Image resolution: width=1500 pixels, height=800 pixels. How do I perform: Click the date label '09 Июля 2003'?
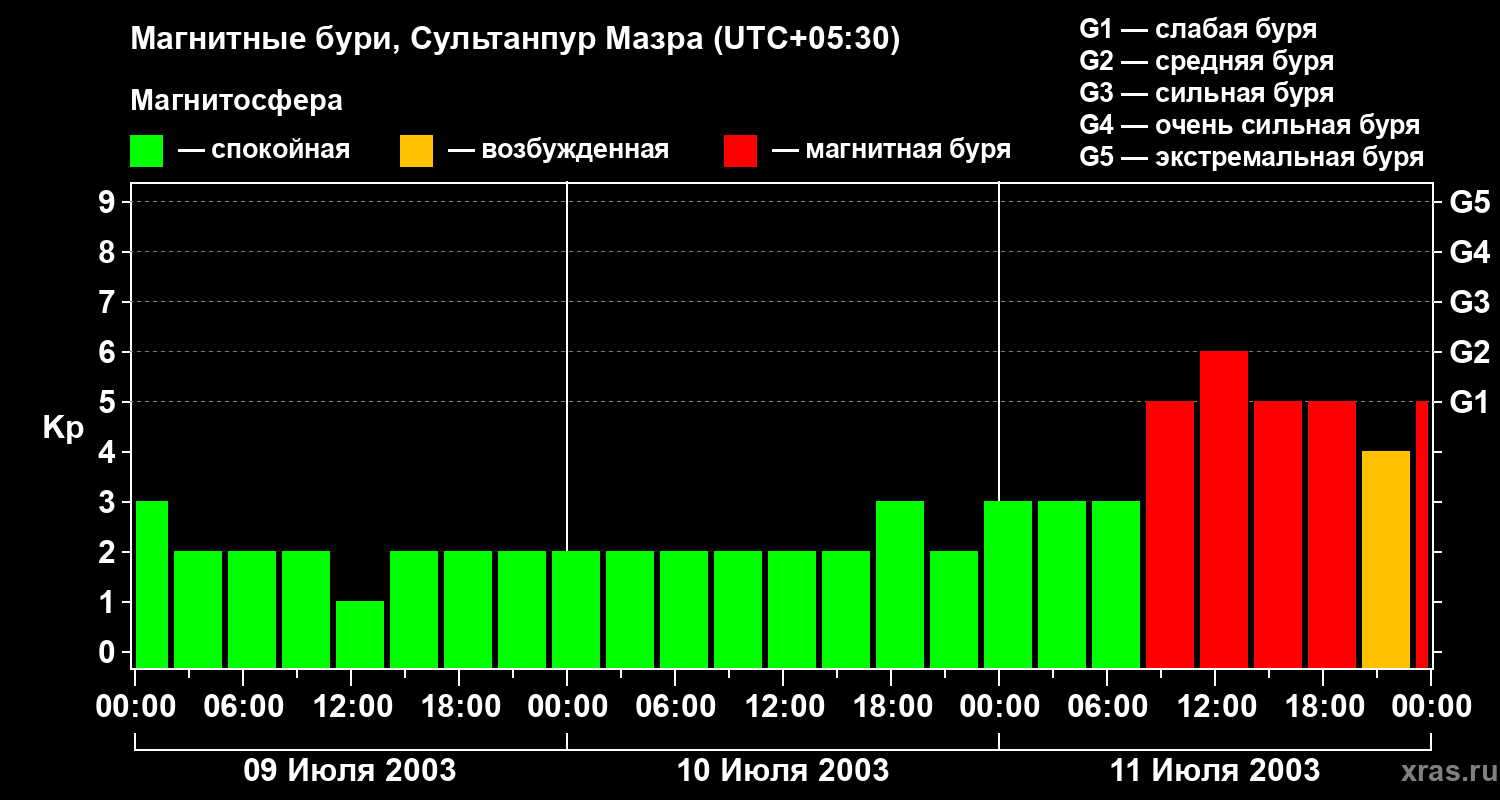[x=350, y=771]
